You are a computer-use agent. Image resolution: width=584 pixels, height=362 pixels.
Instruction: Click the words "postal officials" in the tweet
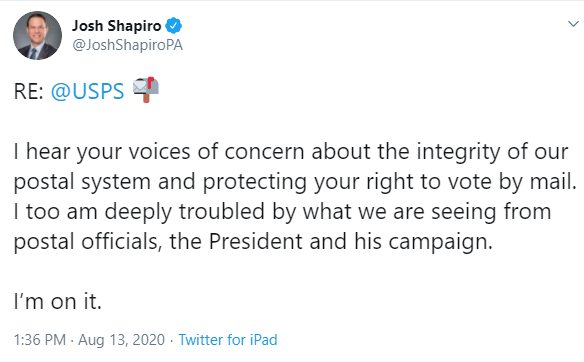pos(85,241)
